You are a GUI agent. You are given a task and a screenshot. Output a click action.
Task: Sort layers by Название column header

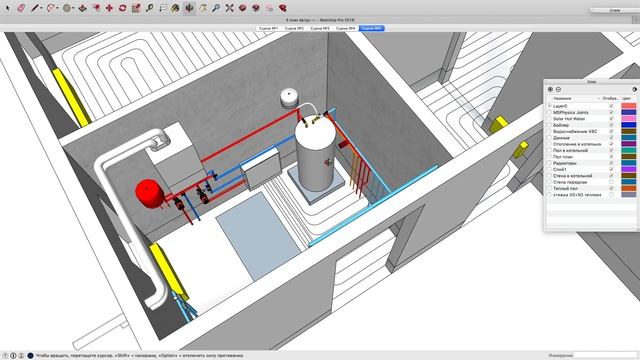(562, 98)
